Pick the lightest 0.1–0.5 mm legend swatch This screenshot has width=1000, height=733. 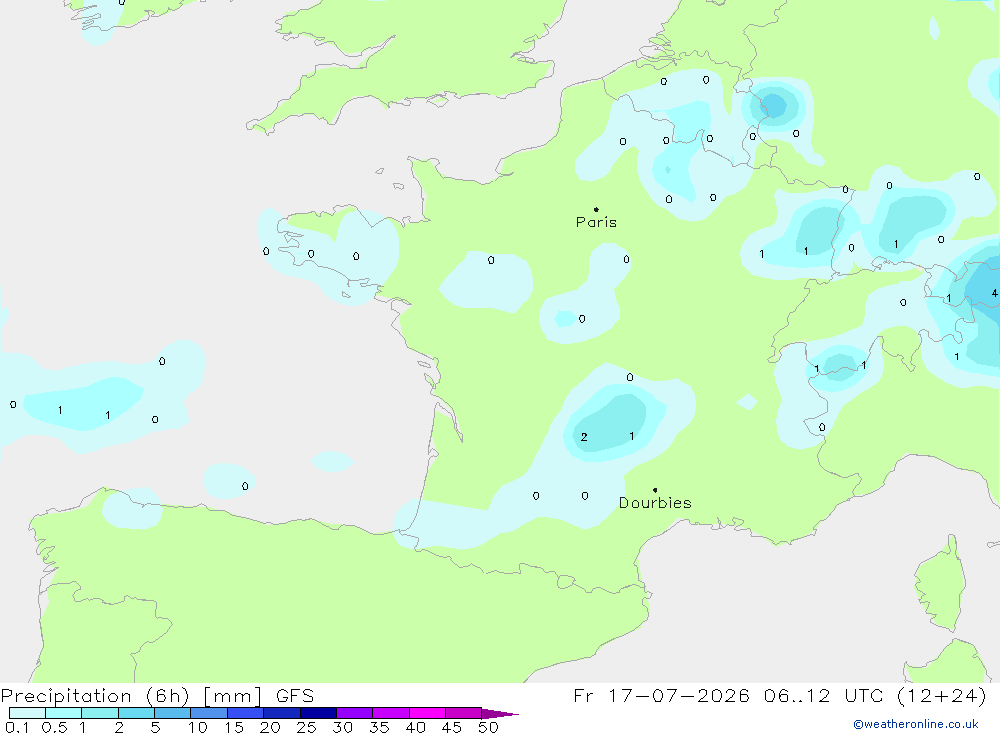click(x=27, y=713)
